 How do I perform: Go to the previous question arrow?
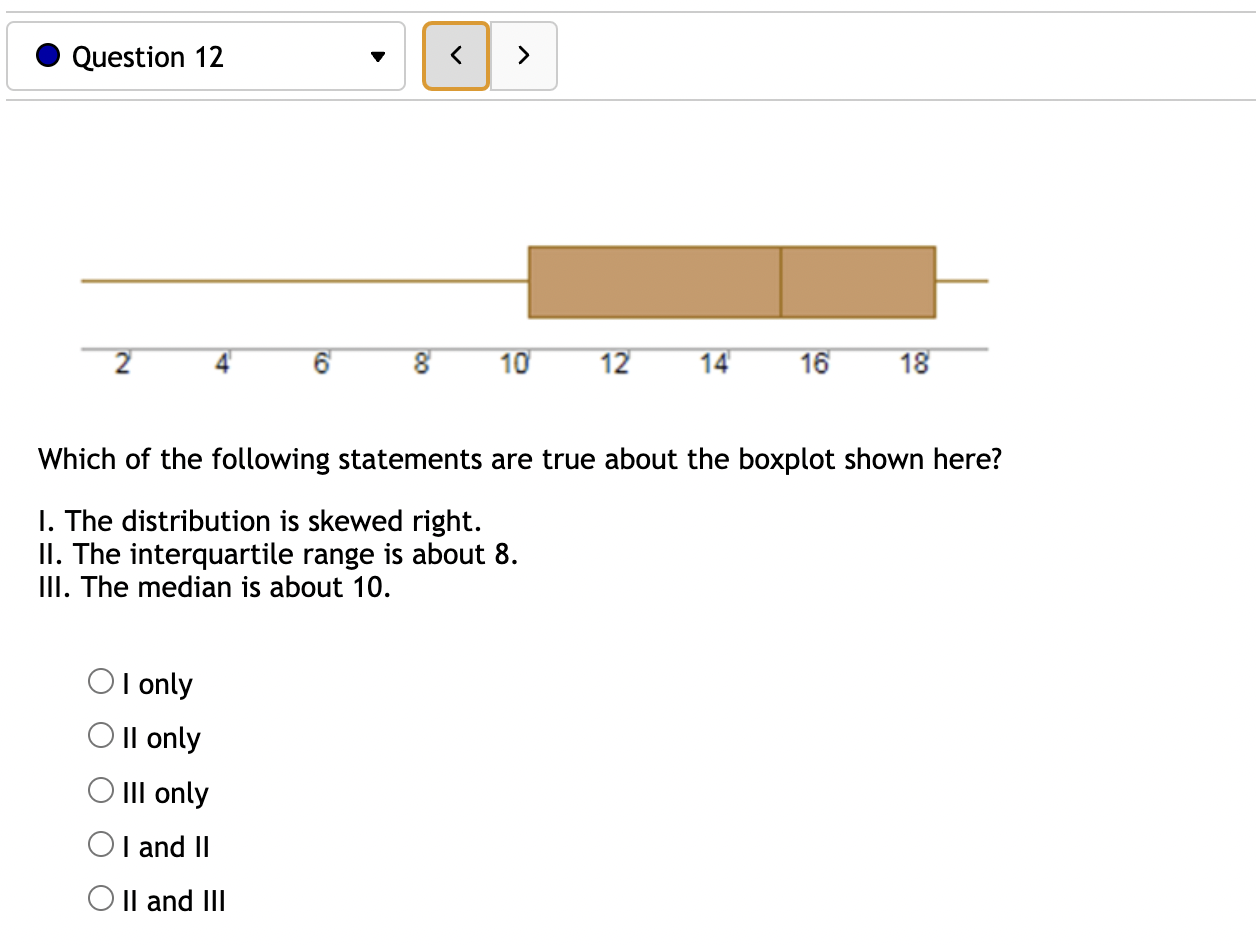tap(456, 56)
